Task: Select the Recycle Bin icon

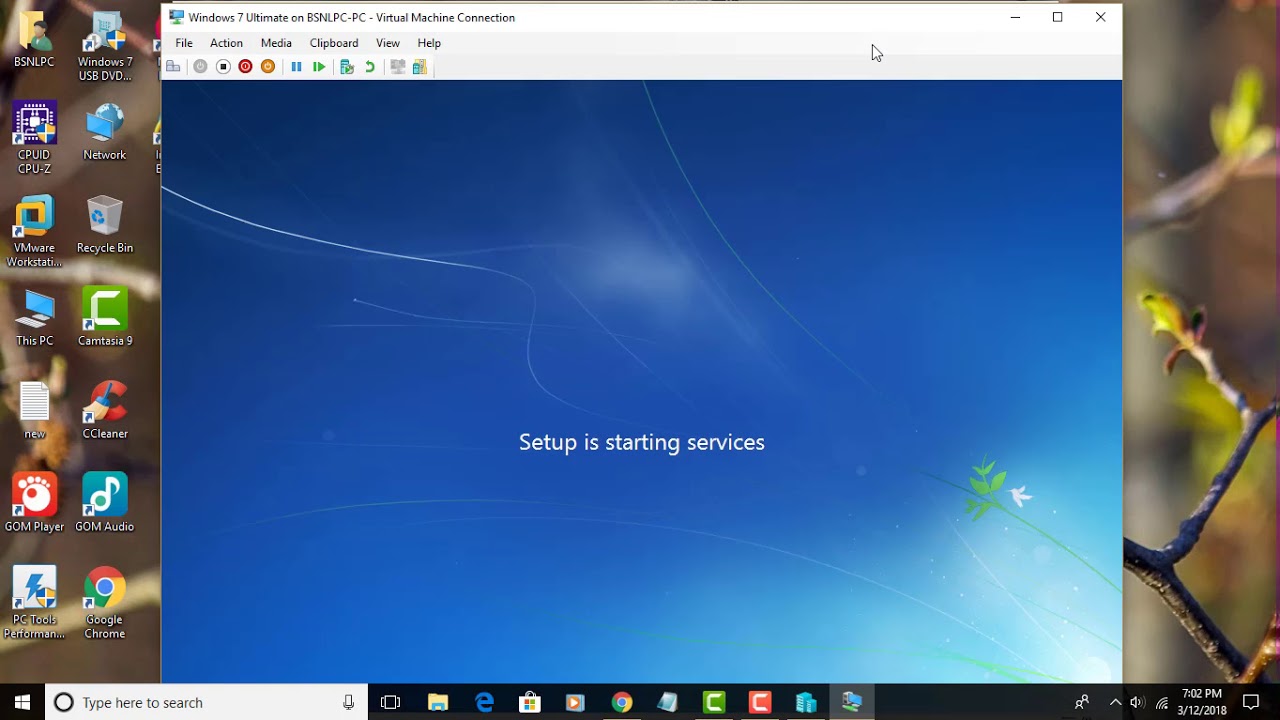Action: pos(105,225)
